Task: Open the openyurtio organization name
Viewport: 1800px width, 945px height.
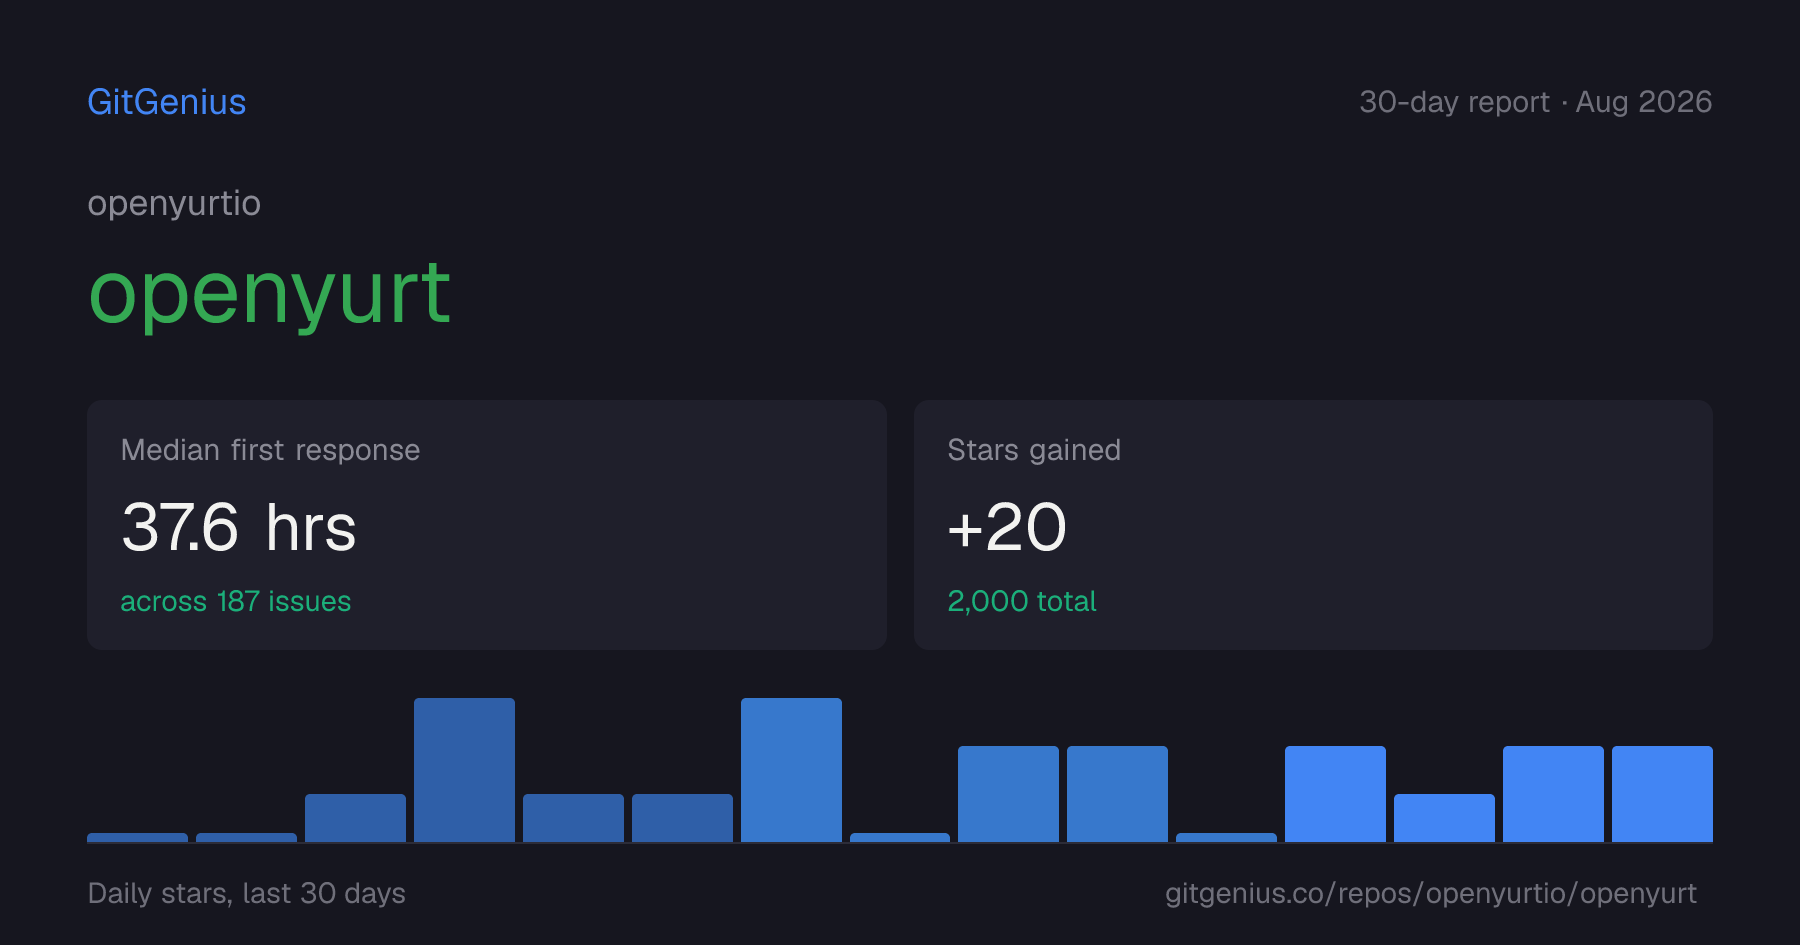Action: 174,204
